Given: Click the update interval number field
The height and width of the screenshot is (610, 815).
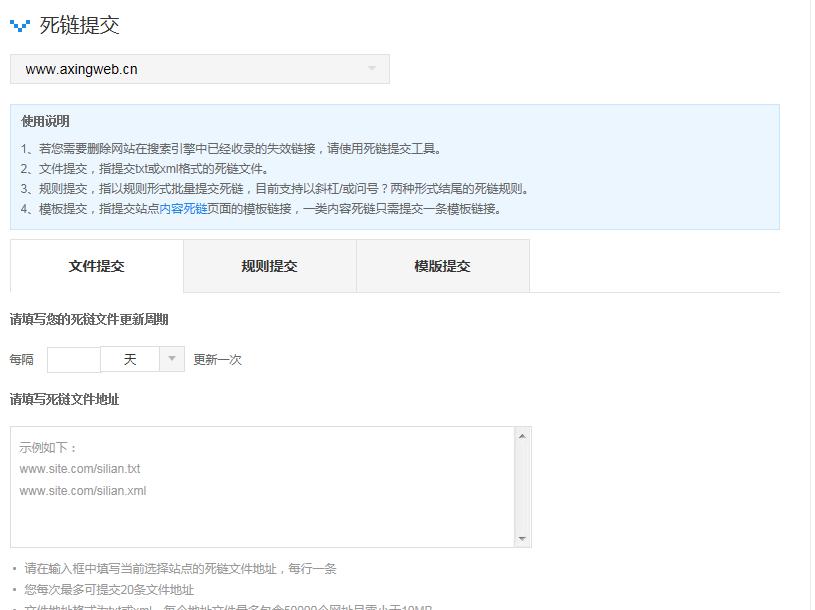Looking at the screenshot, I should (x=75, y=359).
